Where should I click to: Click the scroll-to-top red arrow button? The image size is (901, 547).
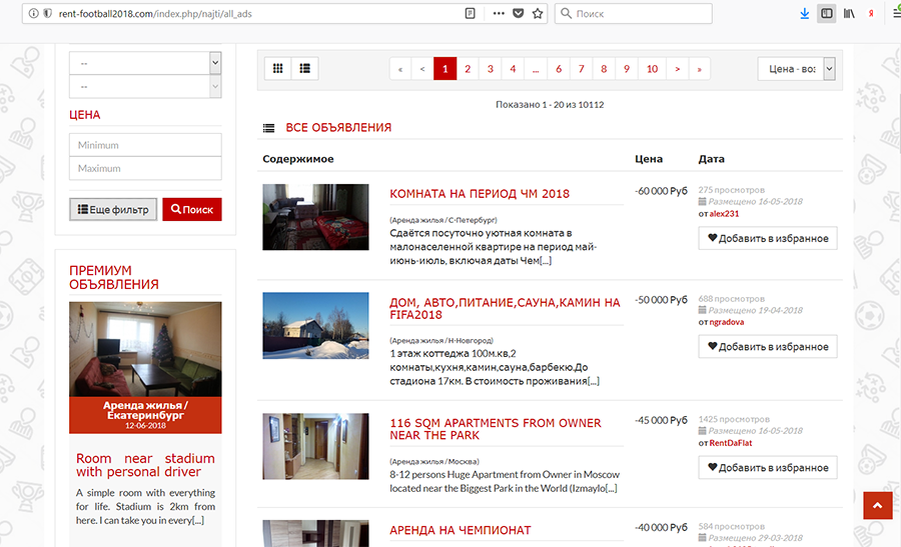coord(877,505)
